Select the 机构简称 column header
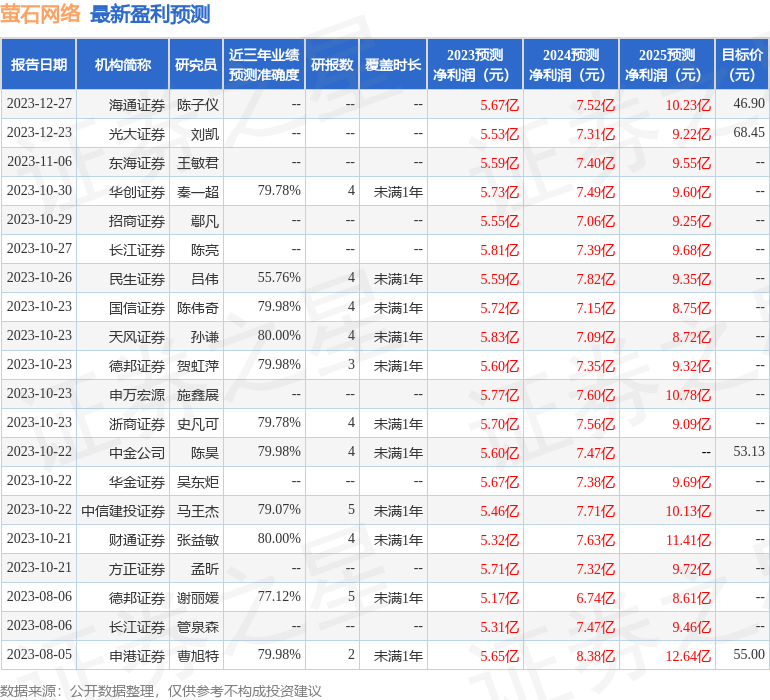Viewport: 770px width, 700px height. 123,64
